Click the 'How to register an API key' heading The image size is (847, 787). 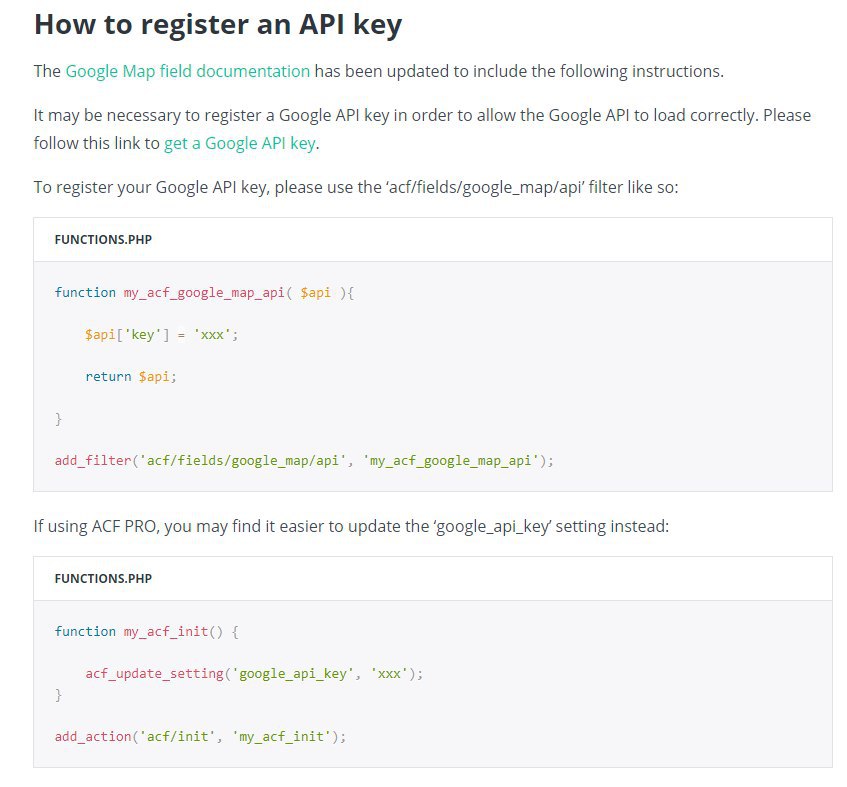point(218,24)
